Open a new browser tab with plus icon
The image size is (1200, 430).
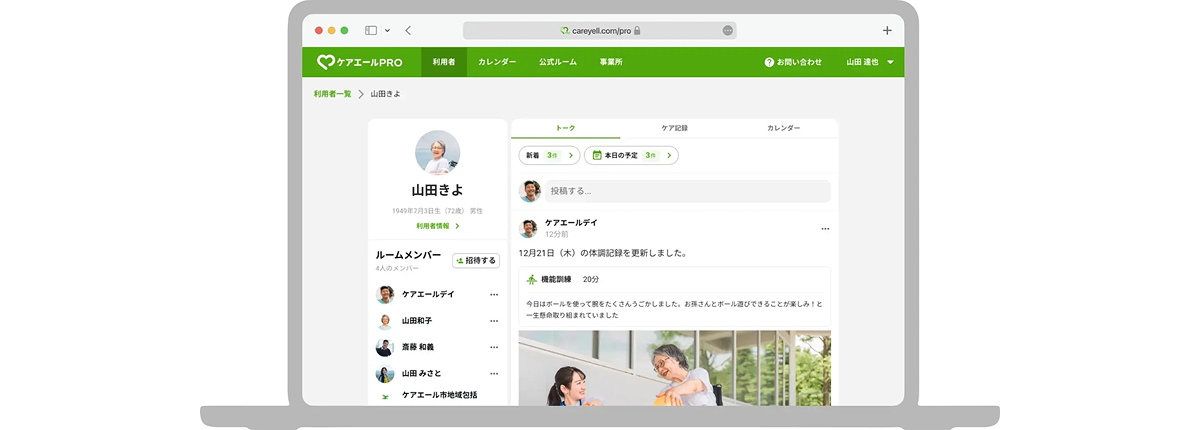[x=887, y=31]
